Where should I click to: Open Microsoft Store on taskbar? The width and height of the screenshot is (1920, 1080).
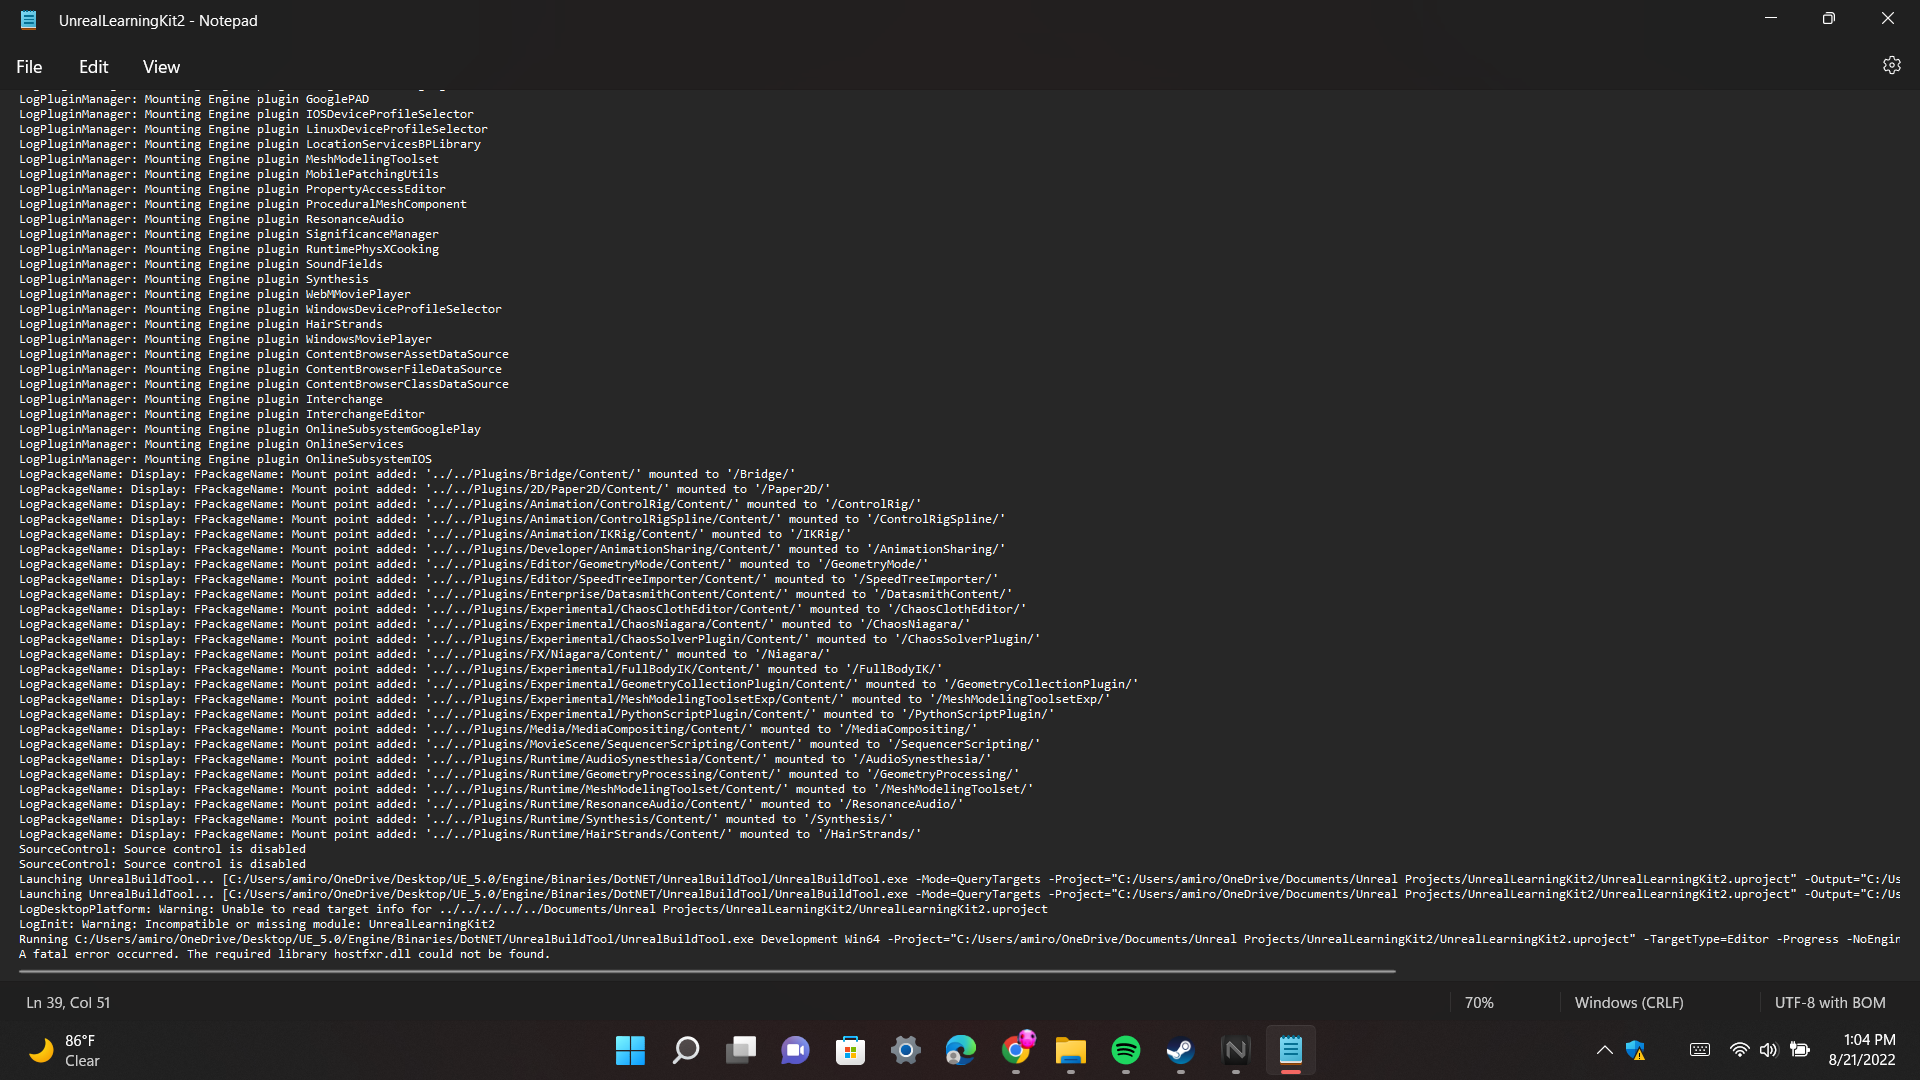pos(851,1050)
